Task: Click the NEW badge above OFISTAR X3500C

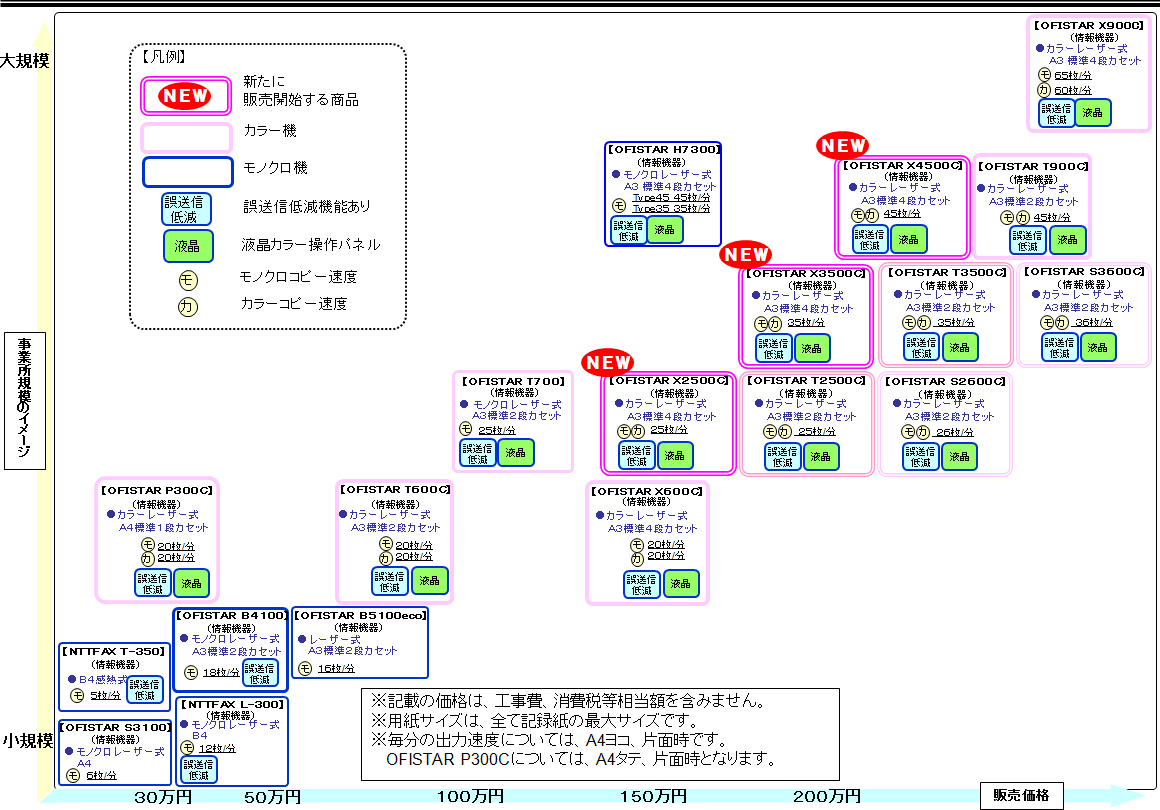Action: tap(746, 254)
